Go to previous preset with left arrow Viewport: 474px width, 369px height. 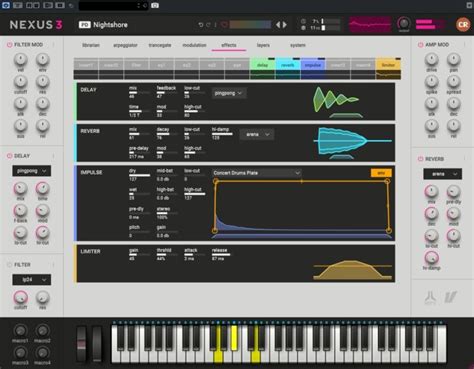278,25
